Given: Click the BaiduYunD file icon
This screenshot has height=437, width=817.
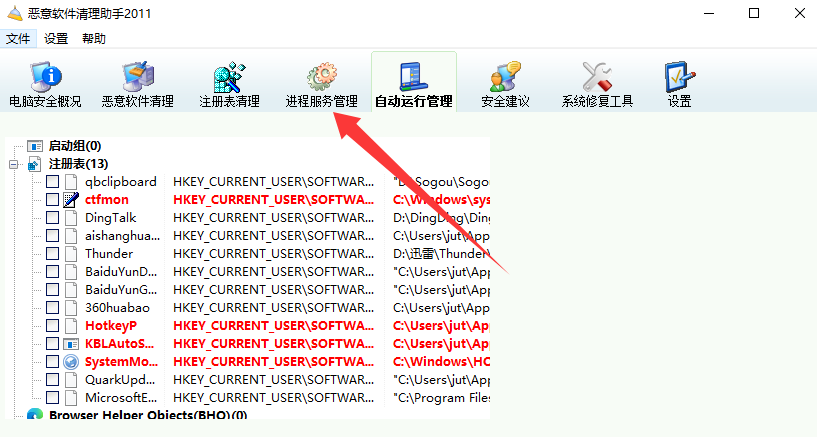Looking at the screenshot, I should click(x=71, y=271).
